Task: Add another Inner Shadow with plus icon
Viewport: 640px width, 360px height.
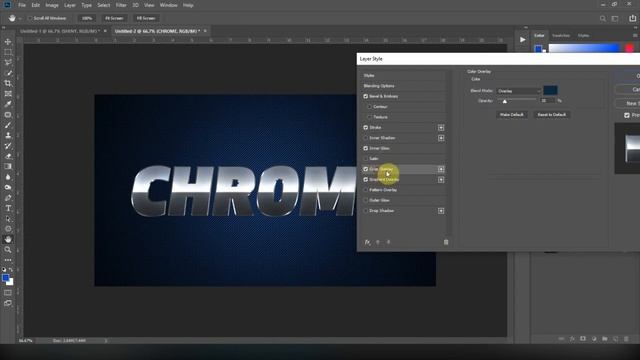Action: [x=441, y=138]
